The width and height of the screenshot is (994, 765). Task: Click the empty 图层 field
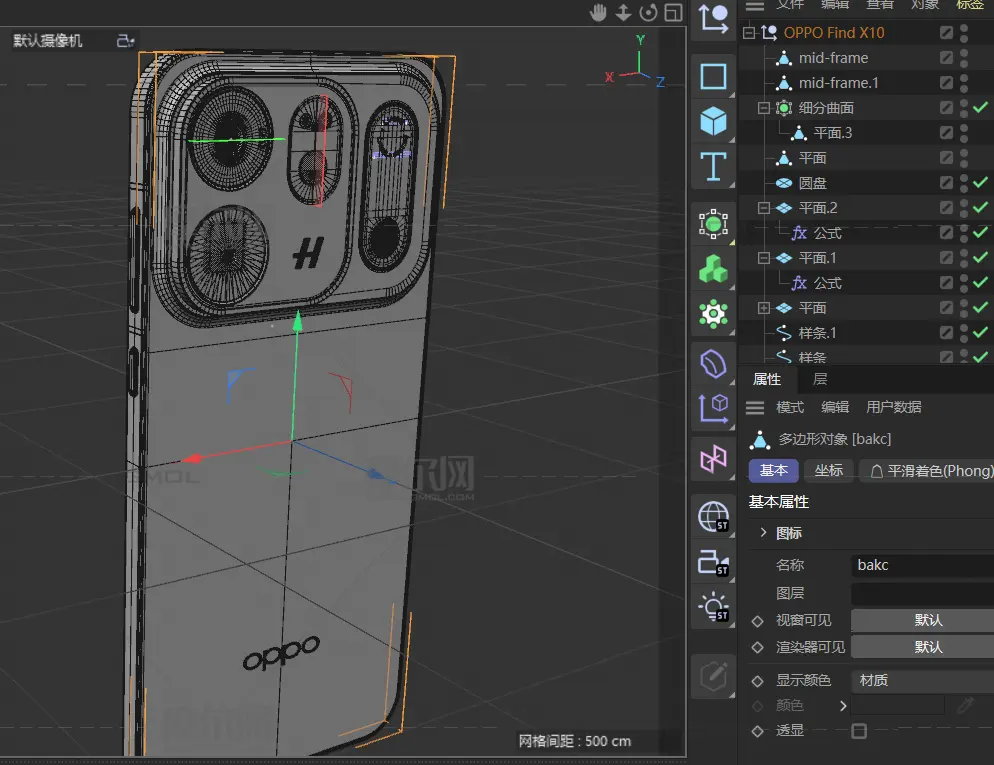click(922, 593)
